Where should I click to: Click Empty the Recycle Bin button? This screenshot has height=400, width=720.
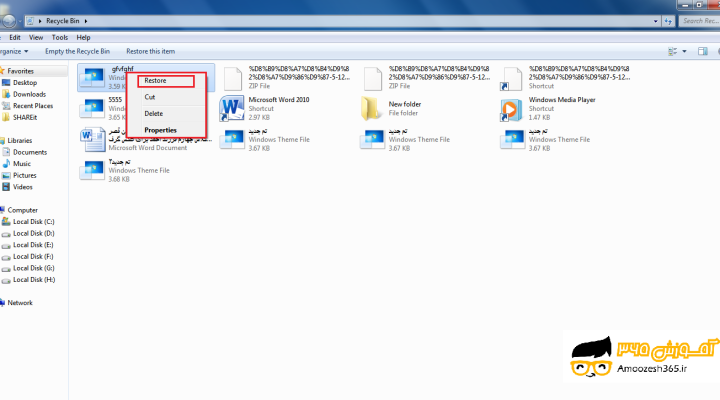click(77, 51)
